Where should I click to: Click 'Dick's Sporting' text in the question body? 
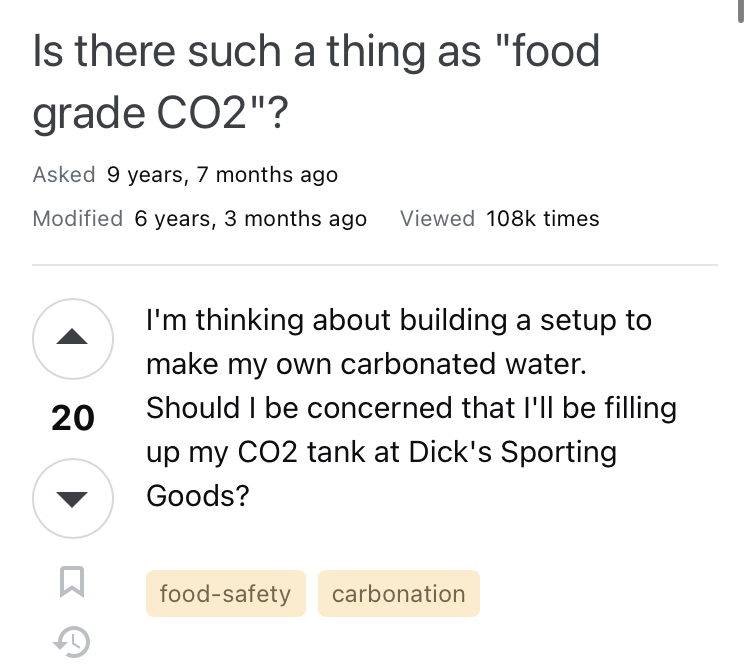pos(513,452)
